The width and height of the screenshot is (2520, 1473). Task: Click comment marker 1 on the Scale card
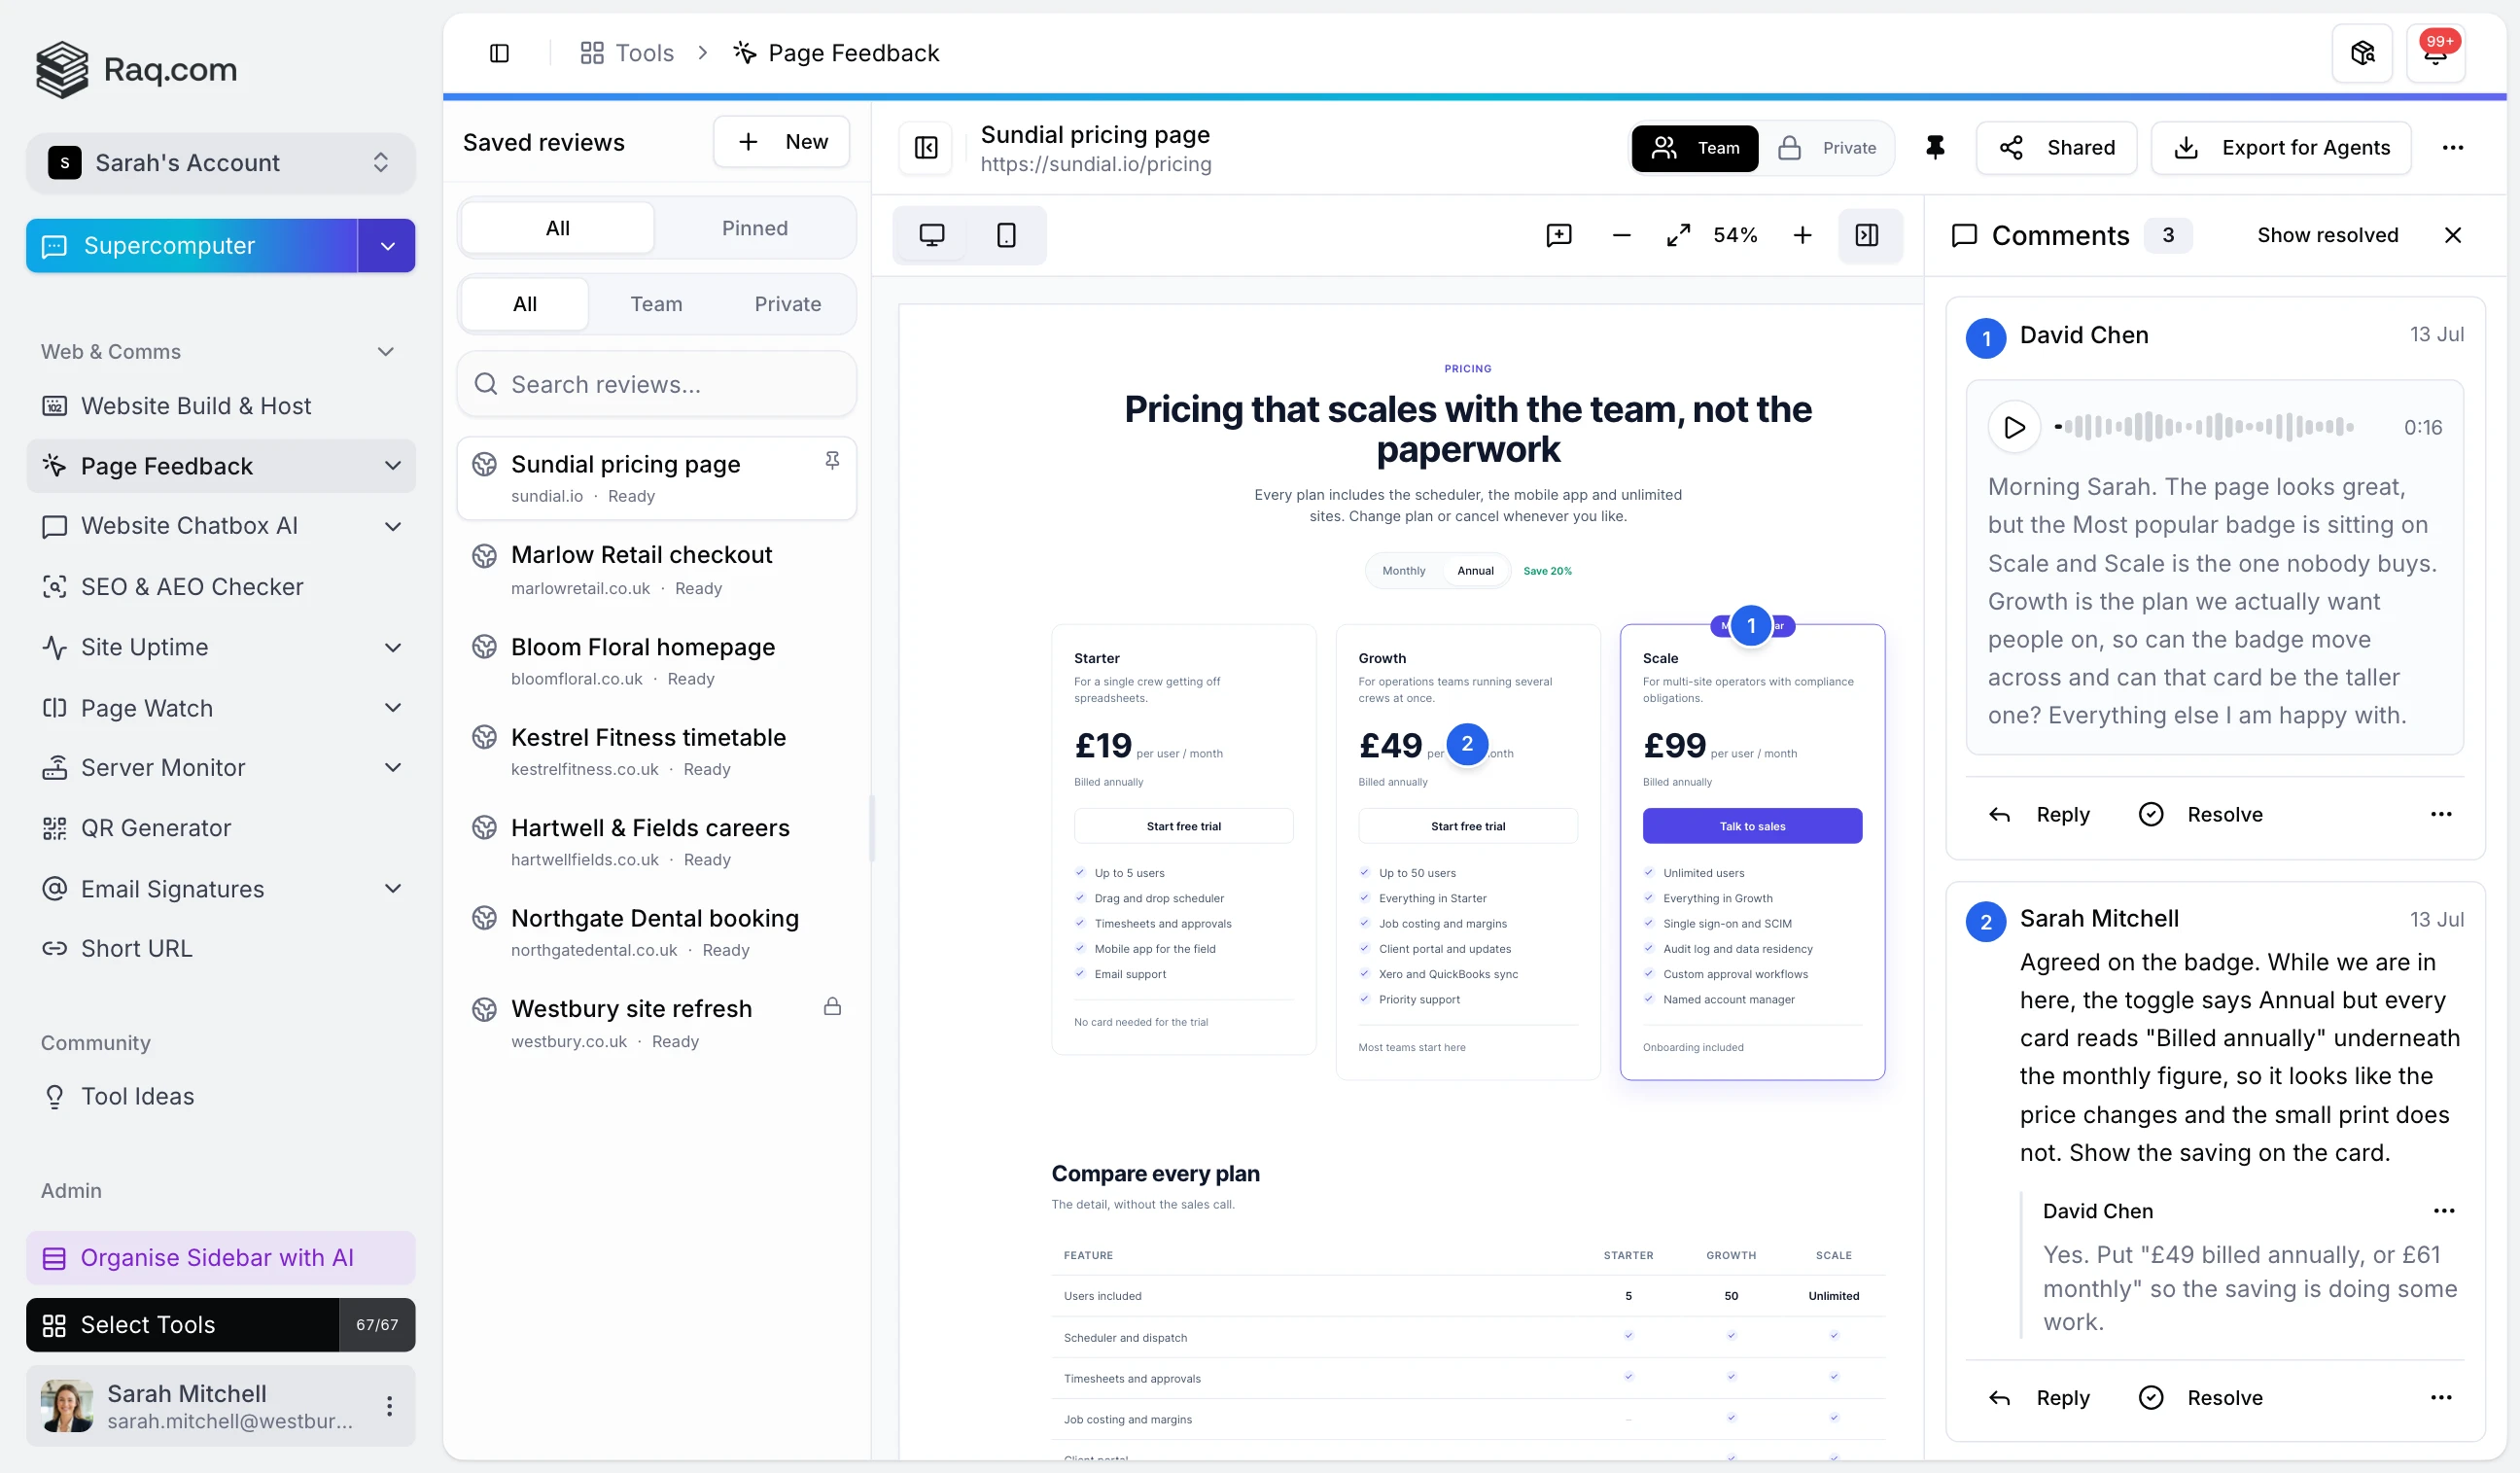tap(1751, 626)
